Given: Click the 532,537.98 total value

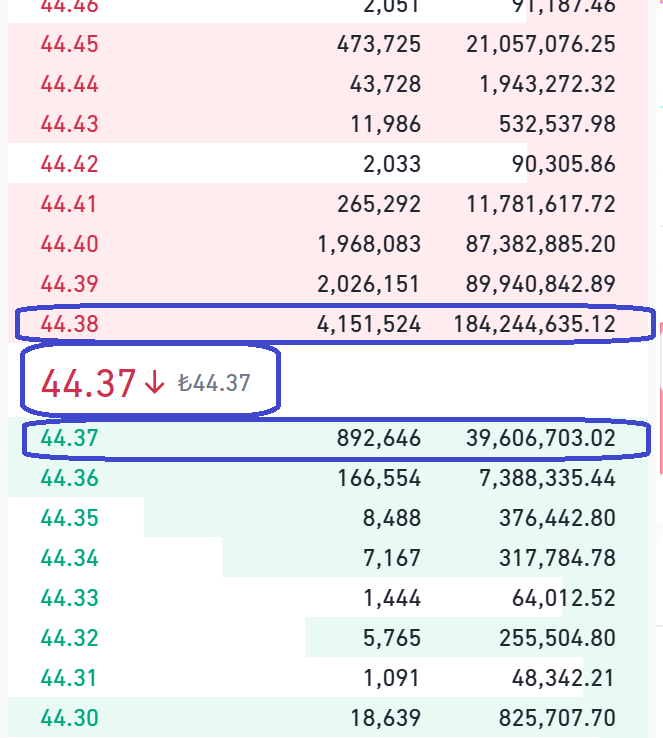Looking at the screenshot, I should [557, 124].
